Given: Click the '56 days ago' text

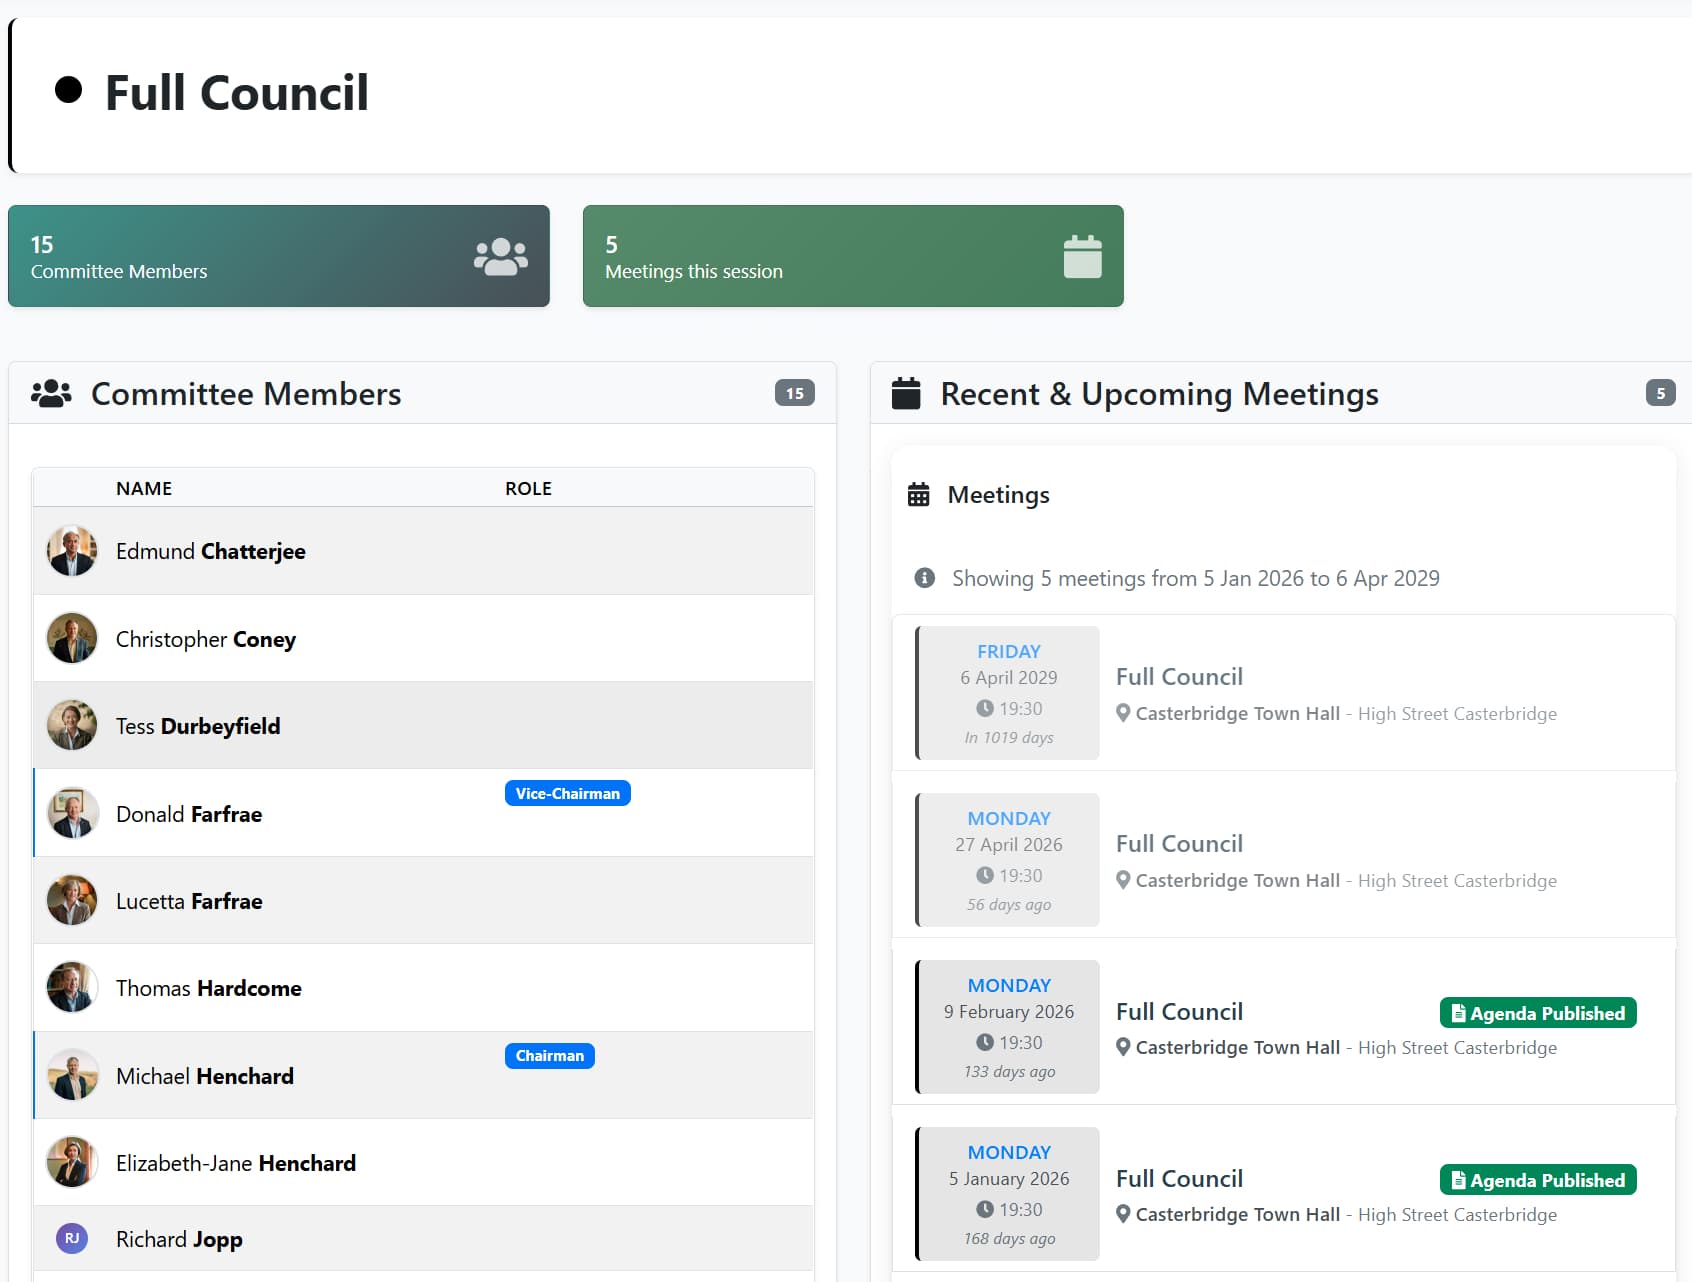Looking at the screenshot, I should (x=1009, y=904).
